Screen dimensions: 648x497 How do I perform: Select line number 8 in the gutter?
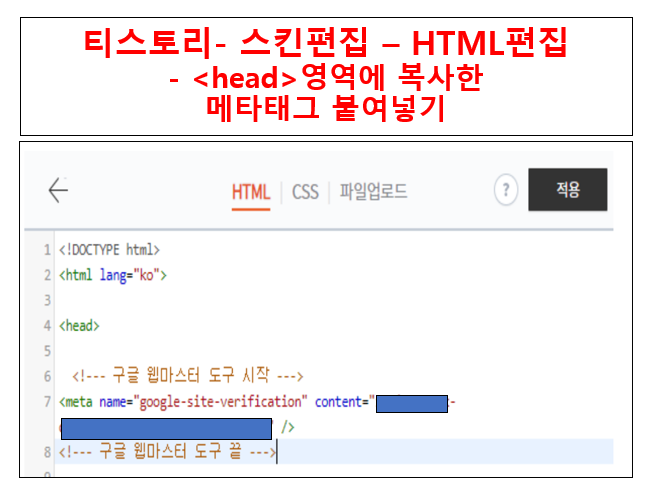coord(48,452)
